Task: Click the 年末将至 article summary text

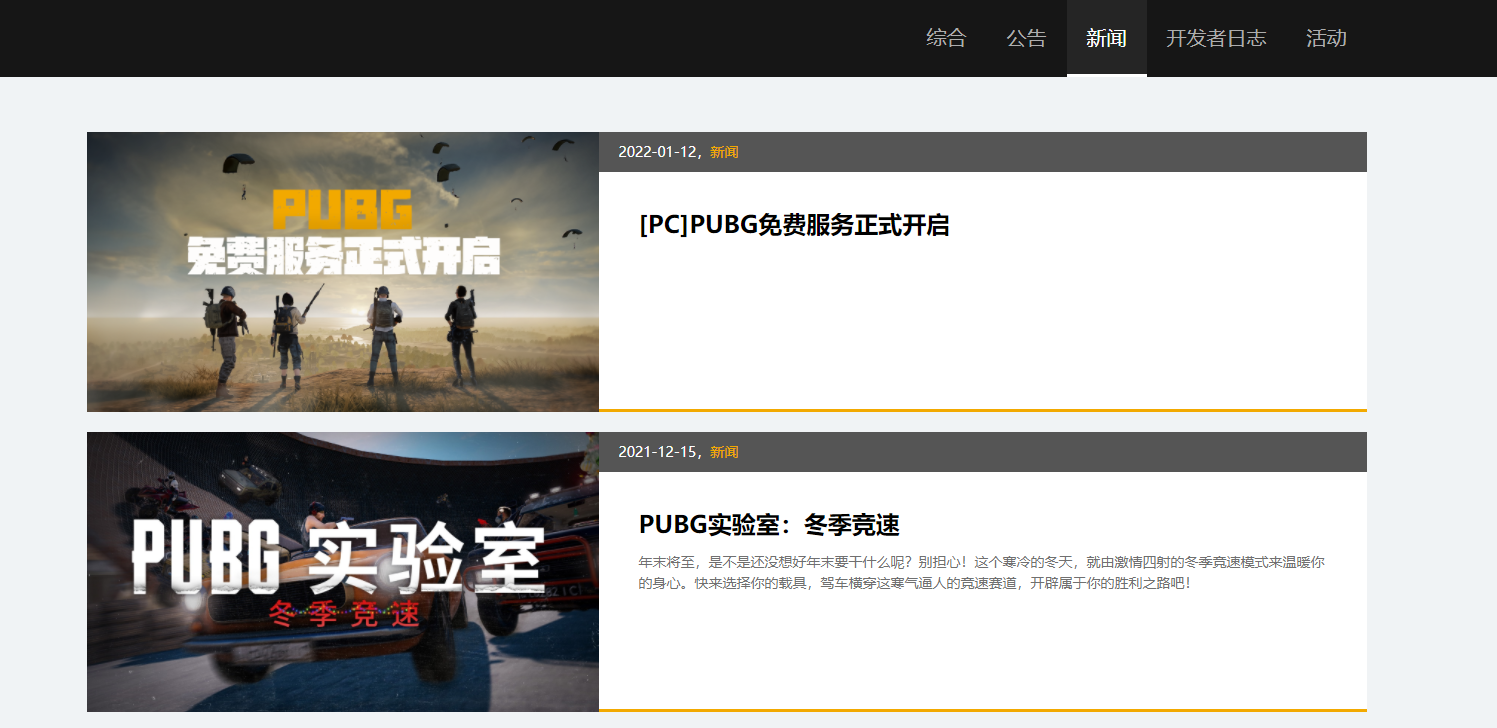Action: point(982,572)
